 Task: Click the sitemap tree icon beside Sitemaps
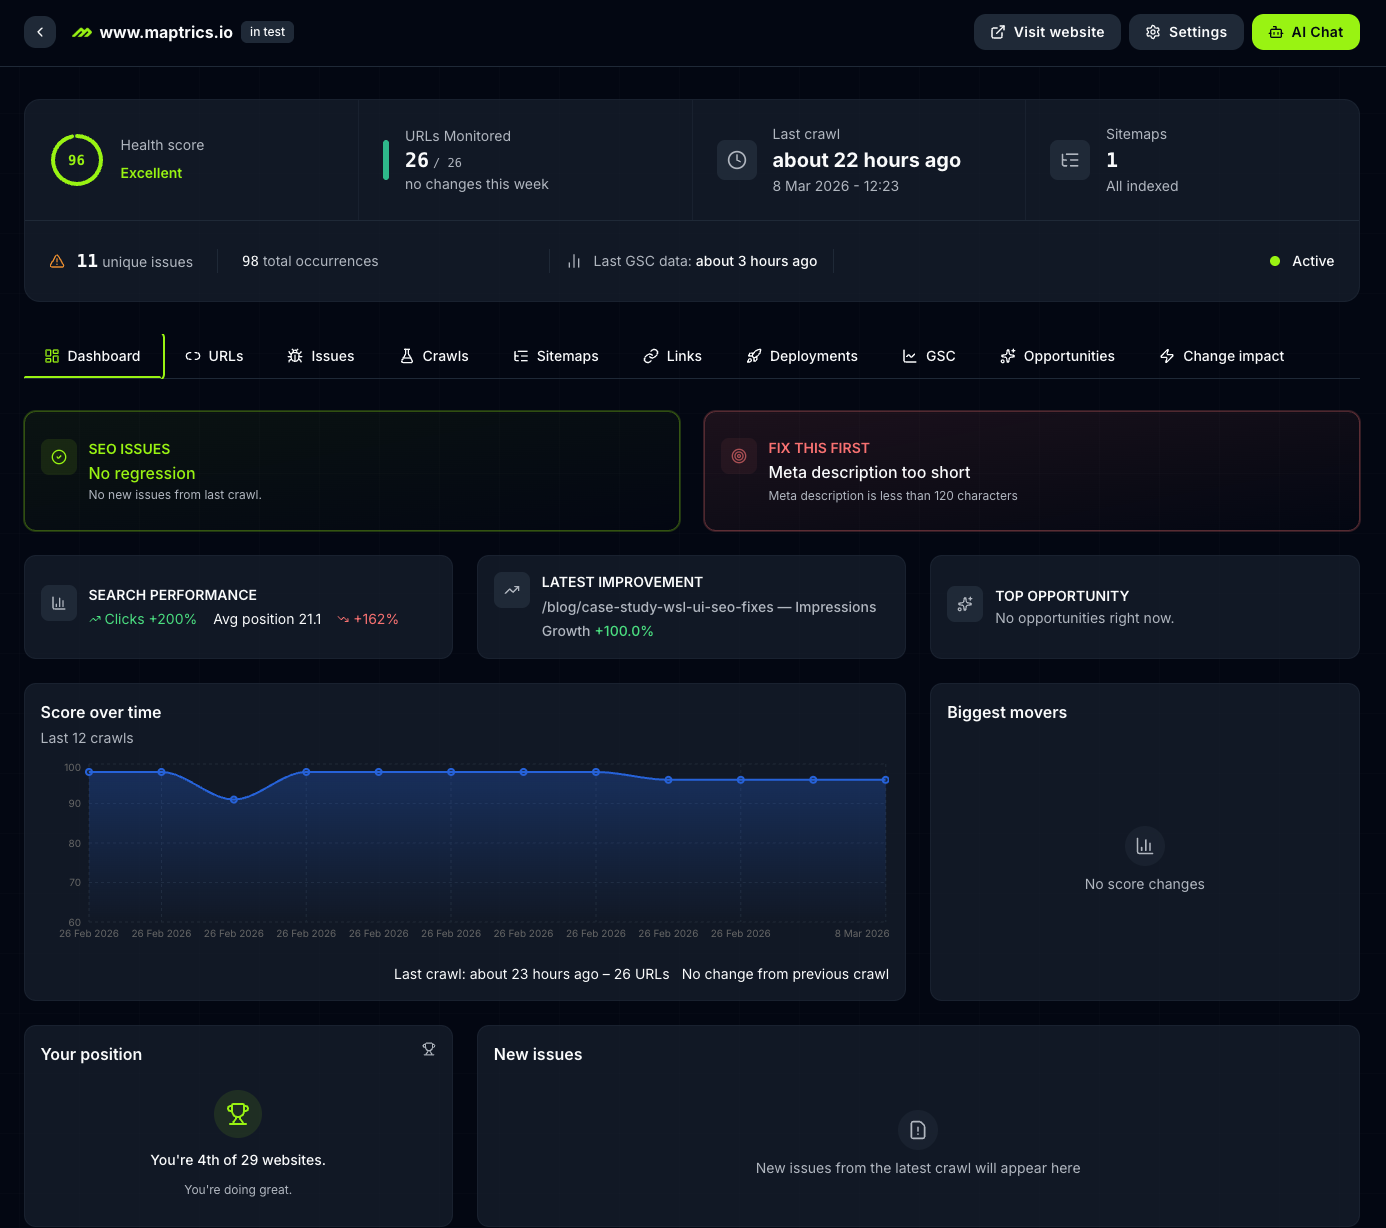coord(1070,160)
